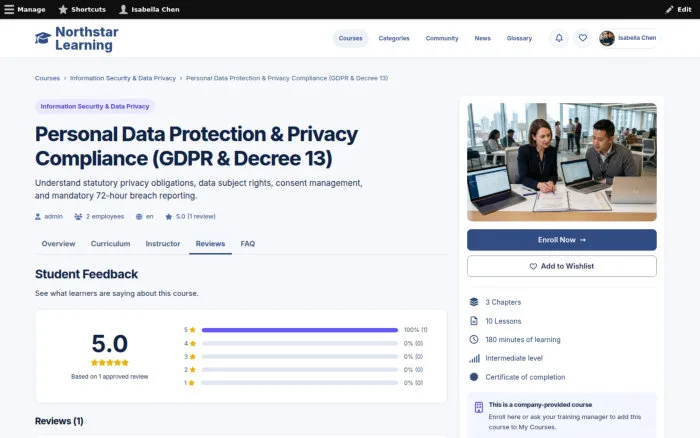Click the "admin" author text

tap(54, 217)
